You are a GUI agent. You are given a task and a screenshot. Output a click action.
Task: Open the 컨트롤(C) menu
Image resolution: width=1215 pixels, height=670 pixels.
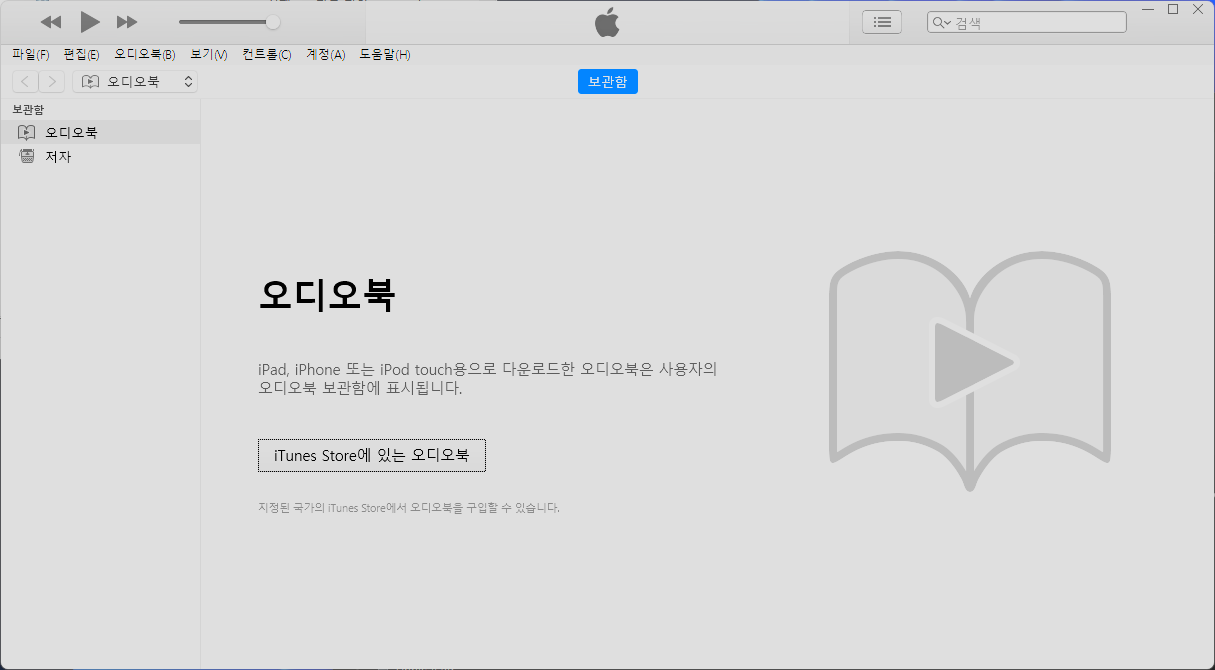(x=267, y=54)
